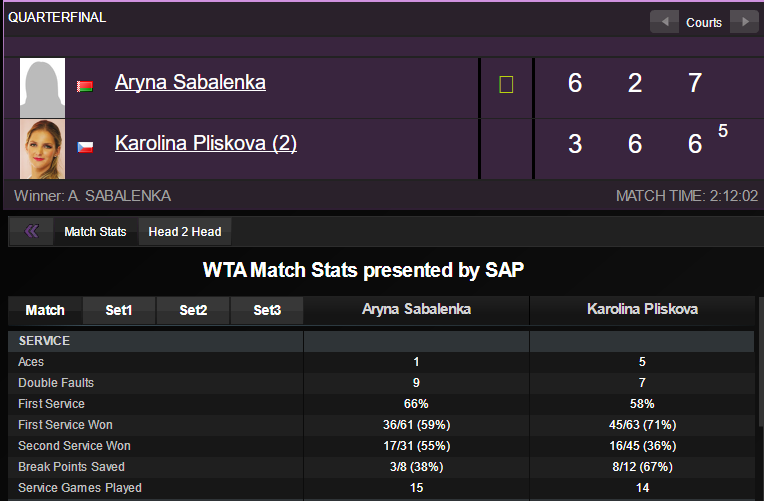Open Aryna Sabalenka's player page link
The image size is (764, 501).
(x=190, y=82)
